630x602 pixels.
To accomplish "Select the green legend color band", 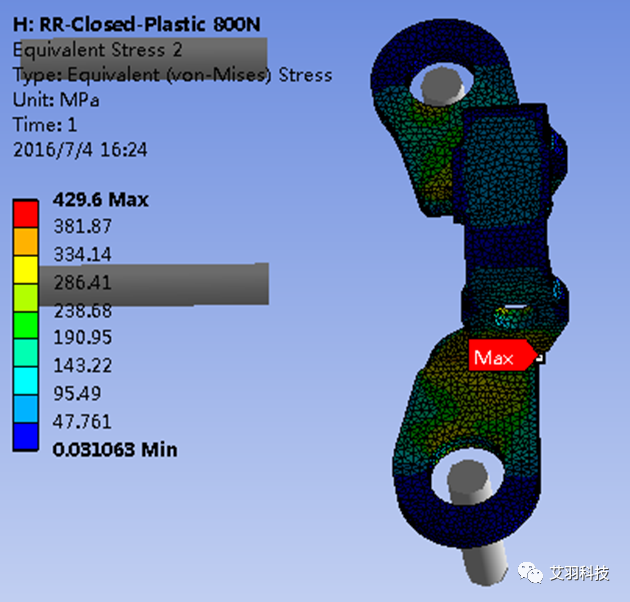I will pos(26,325).
